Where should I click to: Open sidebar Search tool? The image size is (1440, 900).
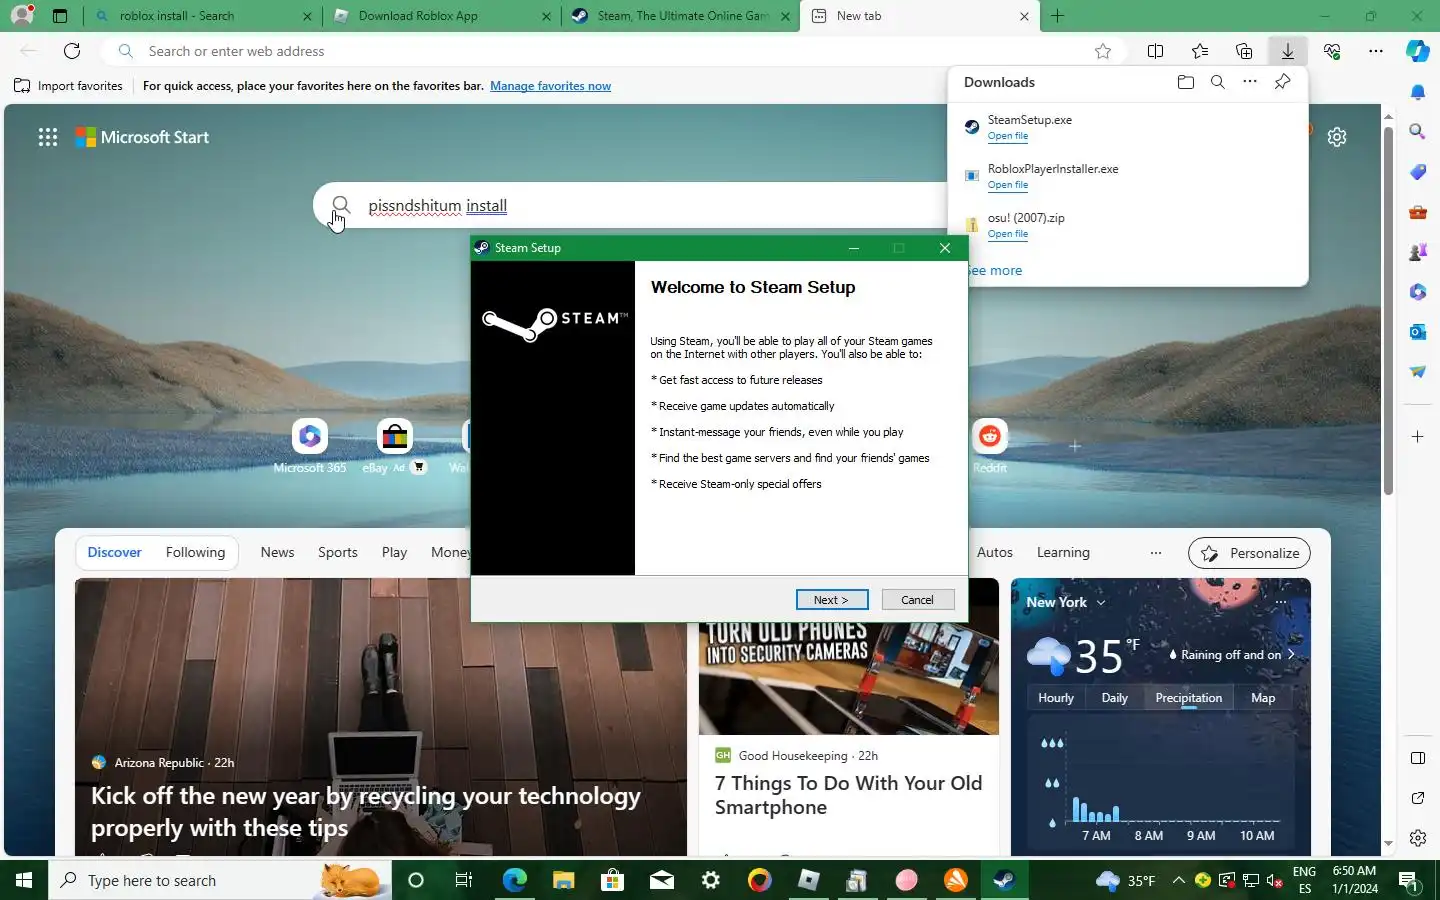click(1418, 131)
